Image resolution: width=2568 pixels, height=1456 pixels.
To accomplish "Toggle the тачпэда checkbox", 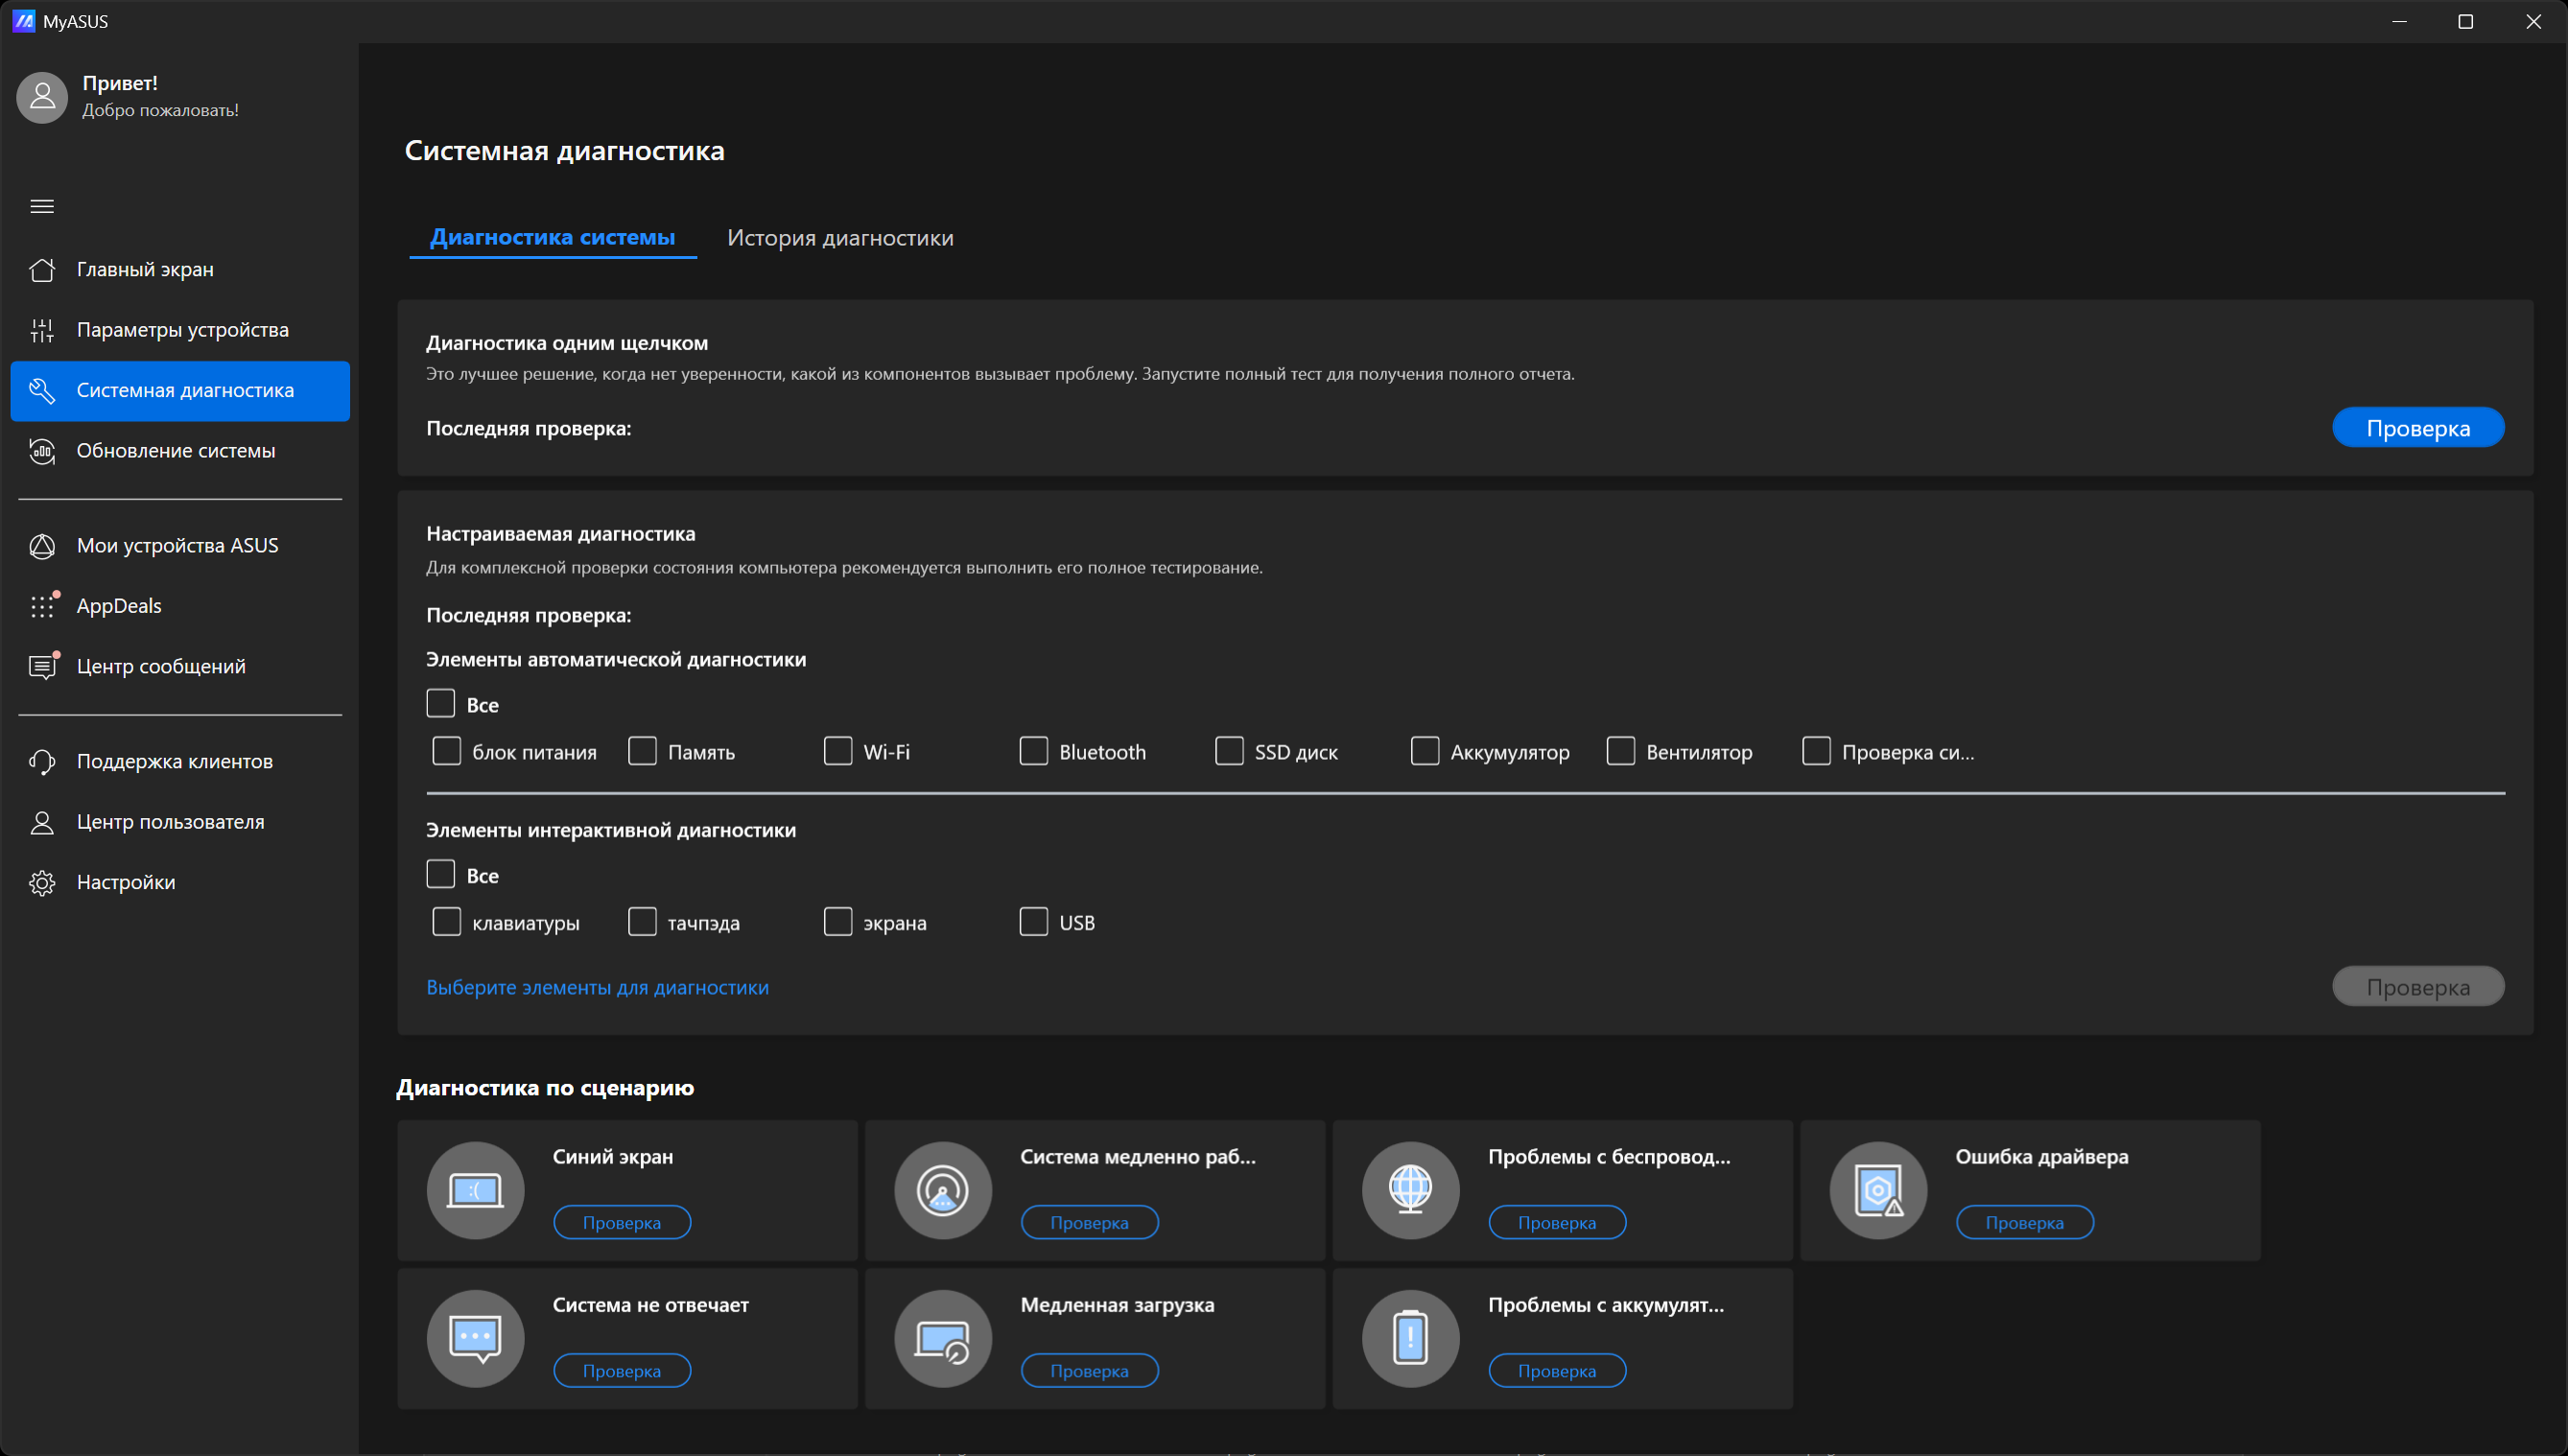I will (642, 922).
